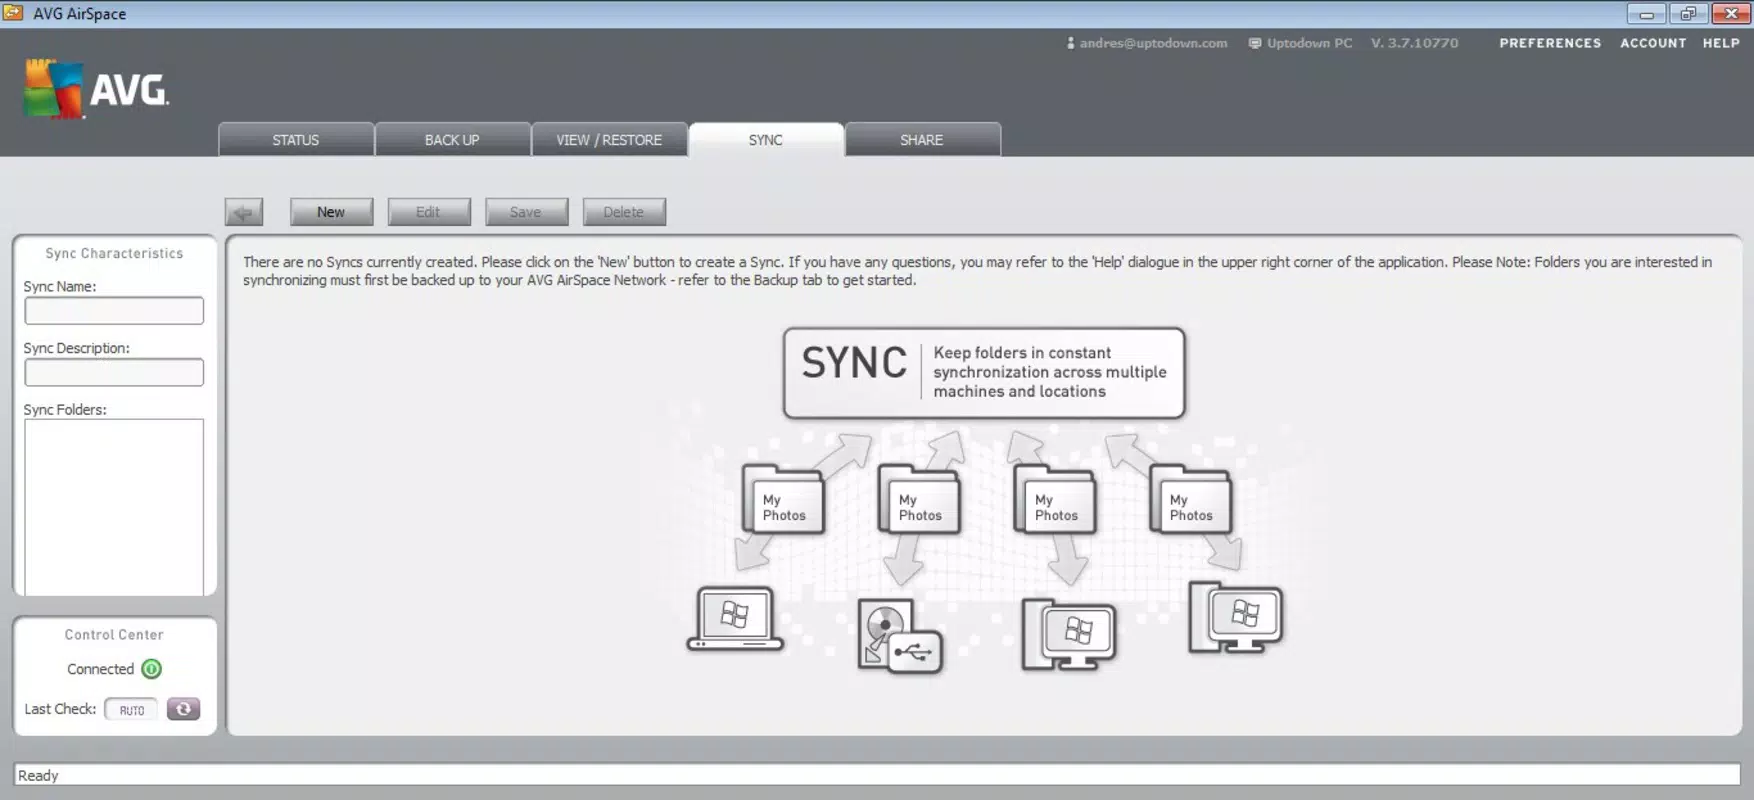Click the andres@uptodown.com account text
The width and height of the screenshot is (1754, 800).
pyautogui.click(x=1153, y=43)
